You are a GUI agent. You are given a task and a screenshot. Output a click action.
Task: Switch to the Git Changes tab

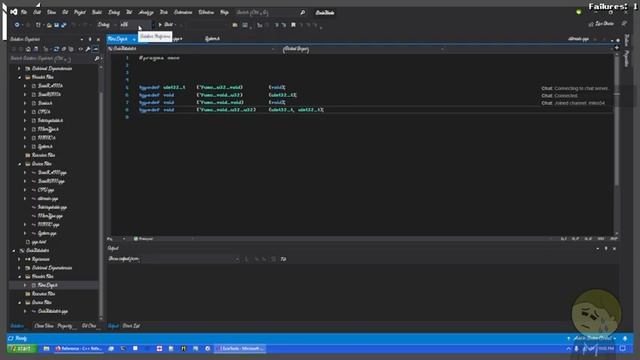pyautogui.click(x=89, y=326)
